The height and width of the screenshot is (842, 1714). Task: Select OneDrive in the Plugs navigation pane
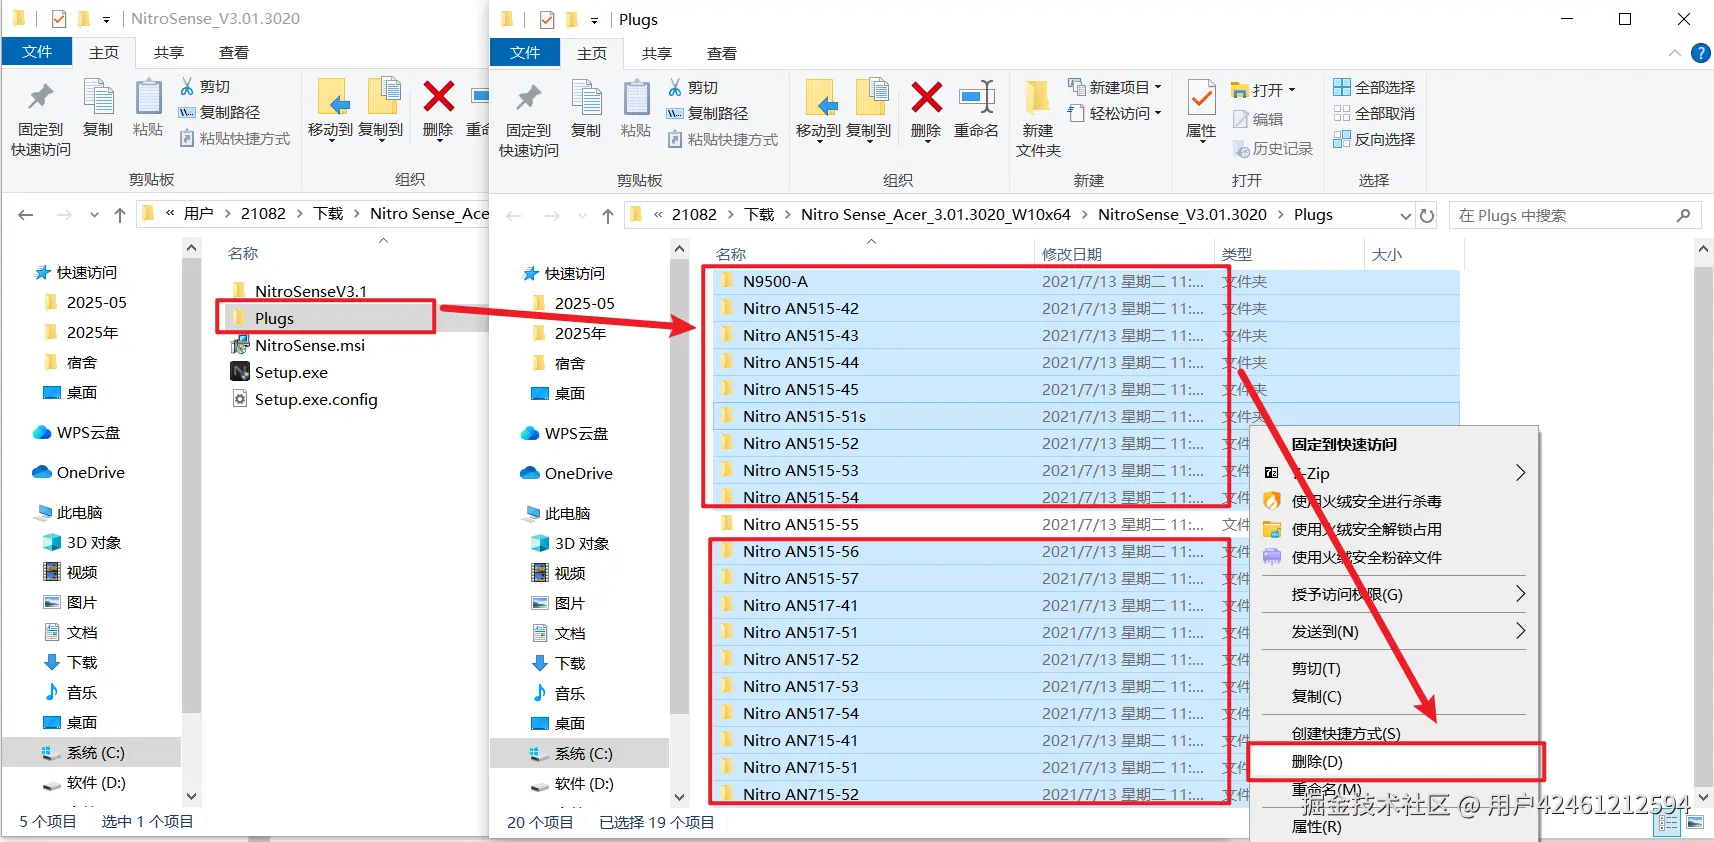pos(578,474)
